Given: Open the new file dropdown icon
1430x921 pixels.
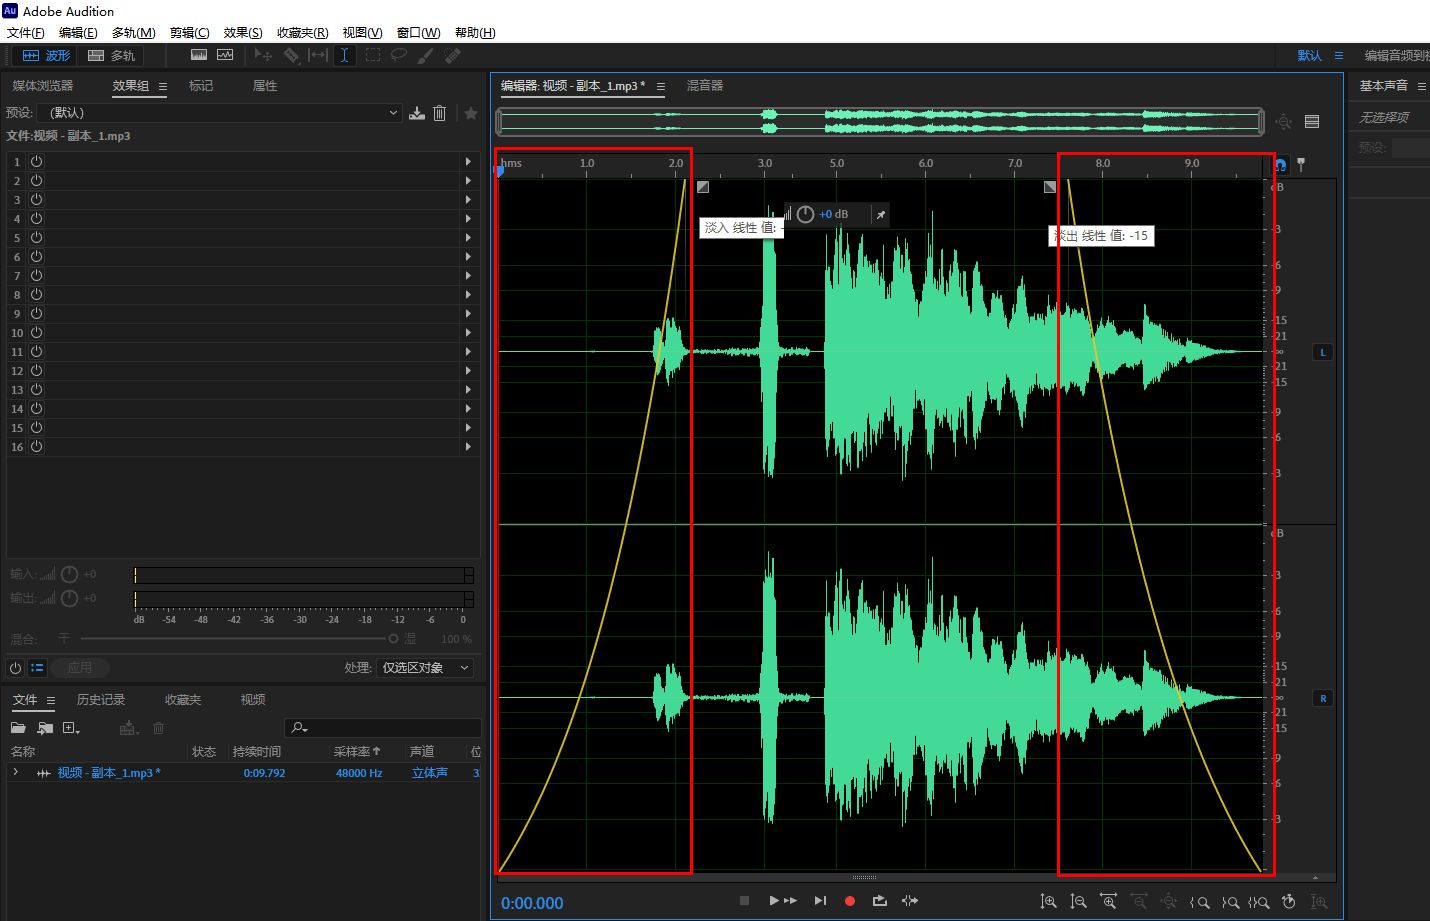Looking at the screenshot, I should click(x=71, y=728).
